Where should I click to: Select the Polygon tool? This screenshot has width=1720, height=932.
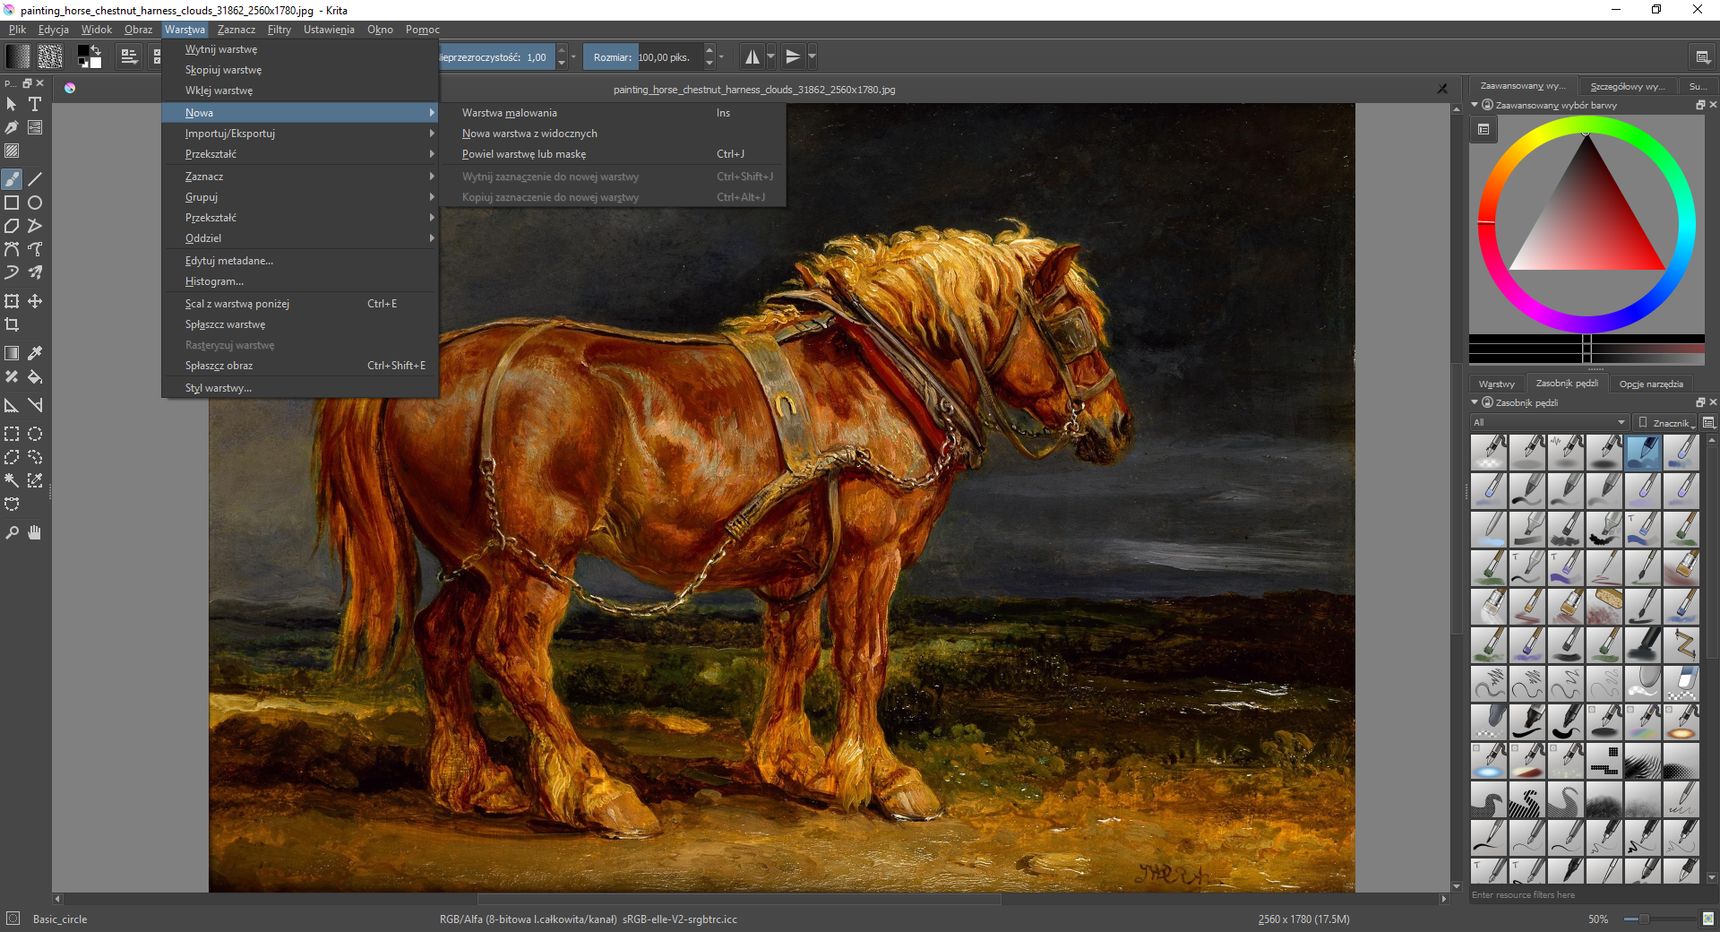point(12,226)
